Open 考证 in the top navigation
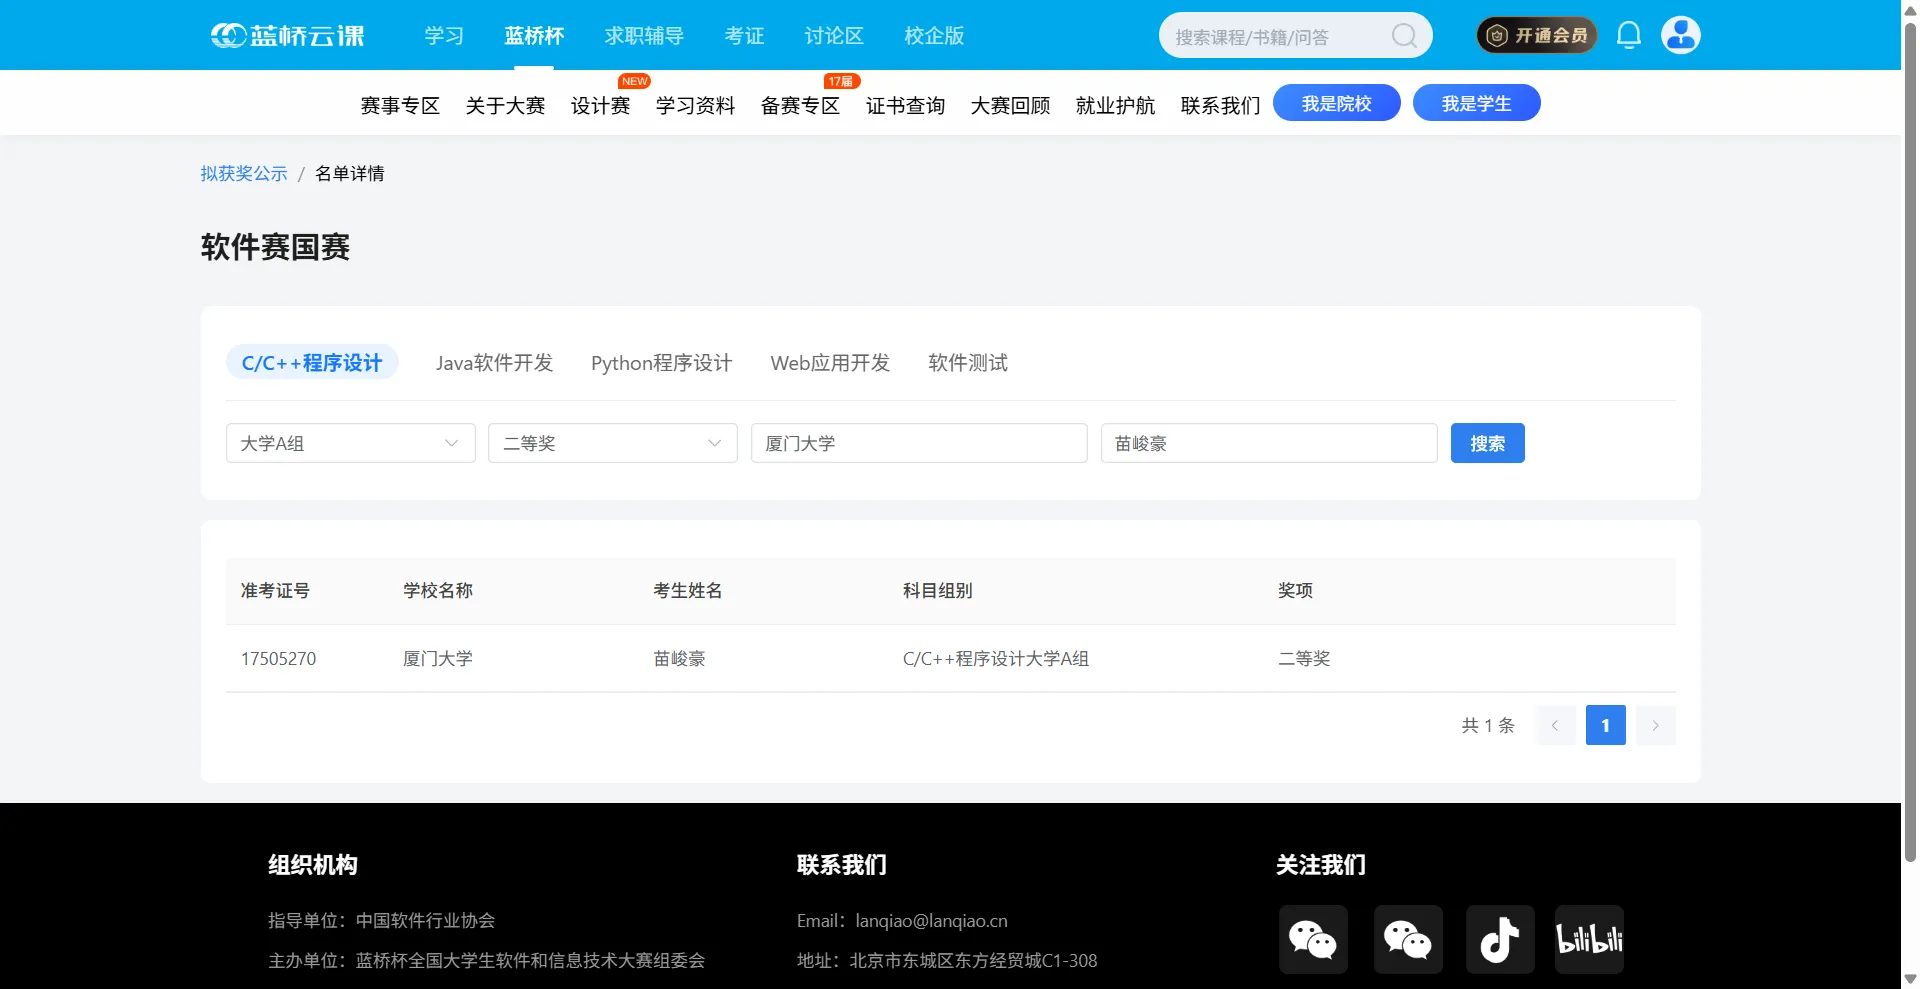This screenshot has width=1920, height=989. tap(744, 36)
